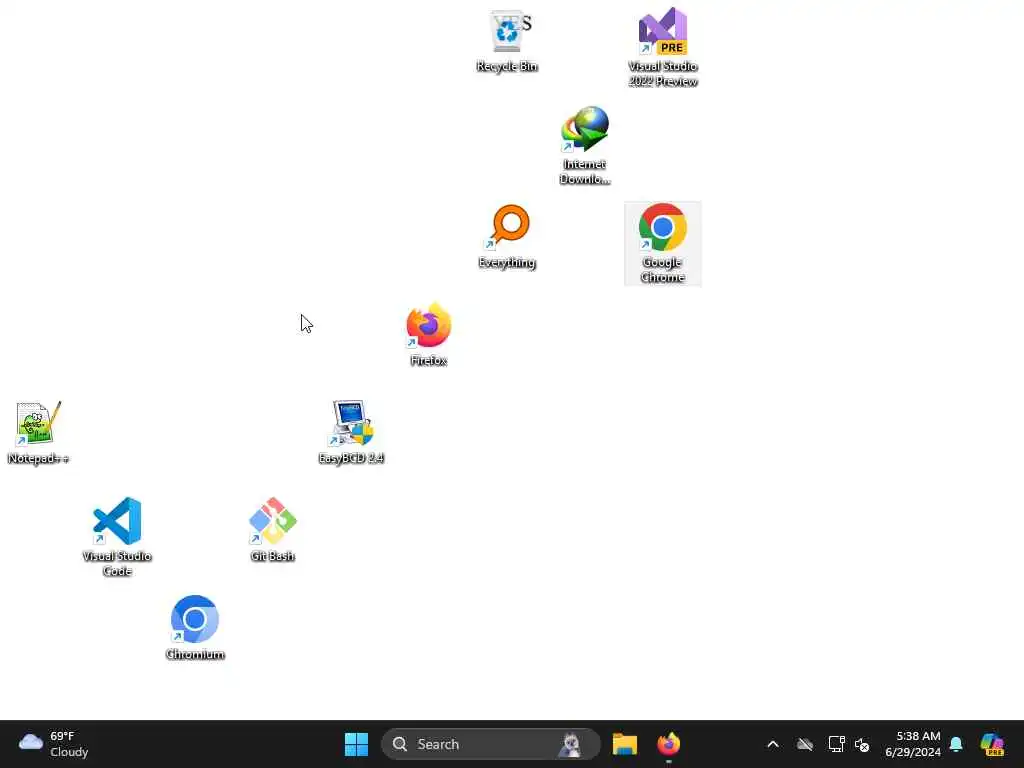
Task: Open the Windows Start menu
Action: coord(357,744)
